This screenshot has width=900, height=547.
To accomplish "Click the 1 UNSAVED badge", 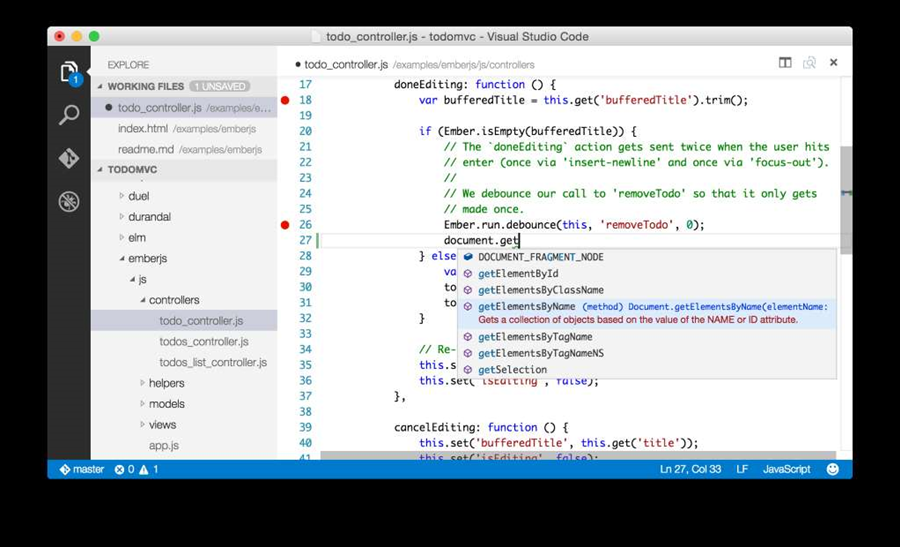I will [x=220, y=86].
